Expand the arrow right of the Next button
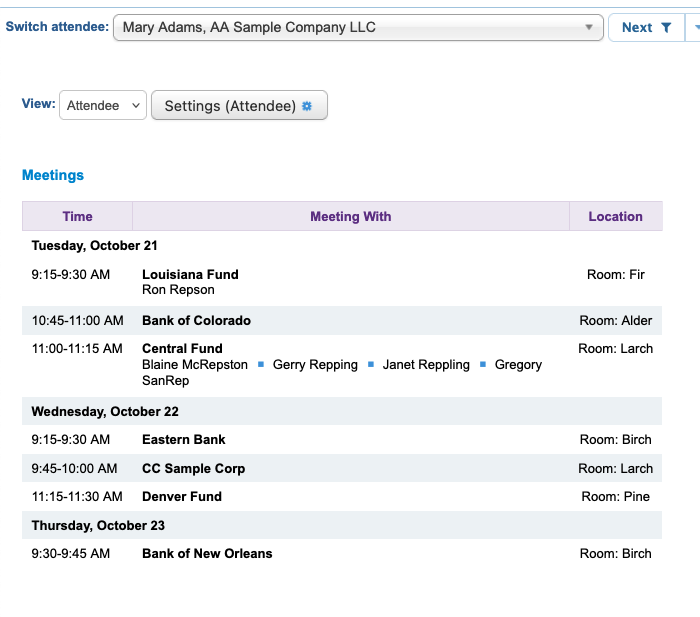700x617 pixels. 695,28
